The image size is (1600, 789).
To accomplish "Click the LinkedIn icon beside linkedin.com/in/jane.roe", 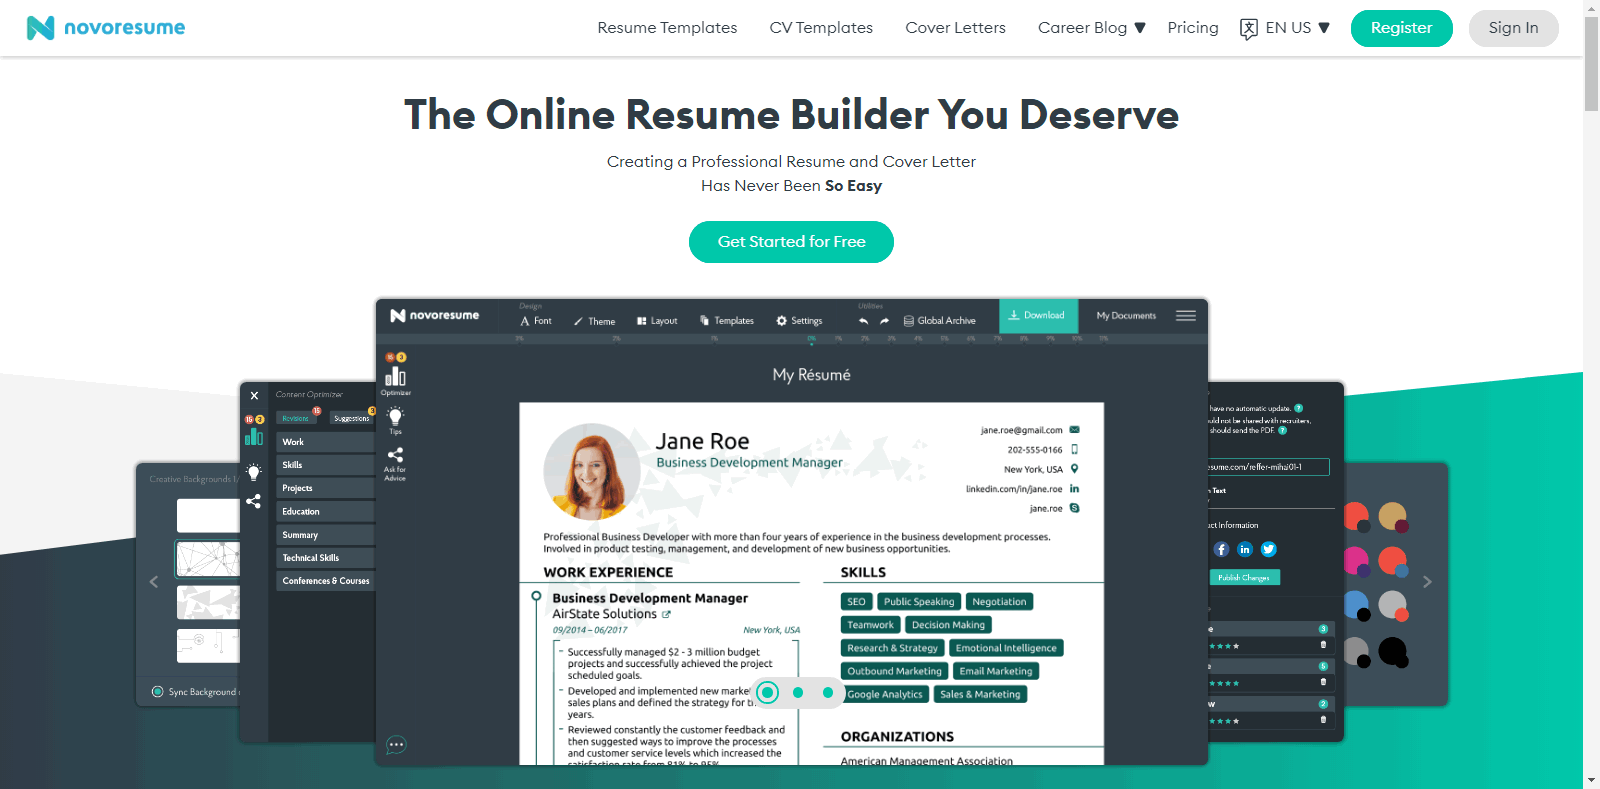I will [x=1075, y=489].
